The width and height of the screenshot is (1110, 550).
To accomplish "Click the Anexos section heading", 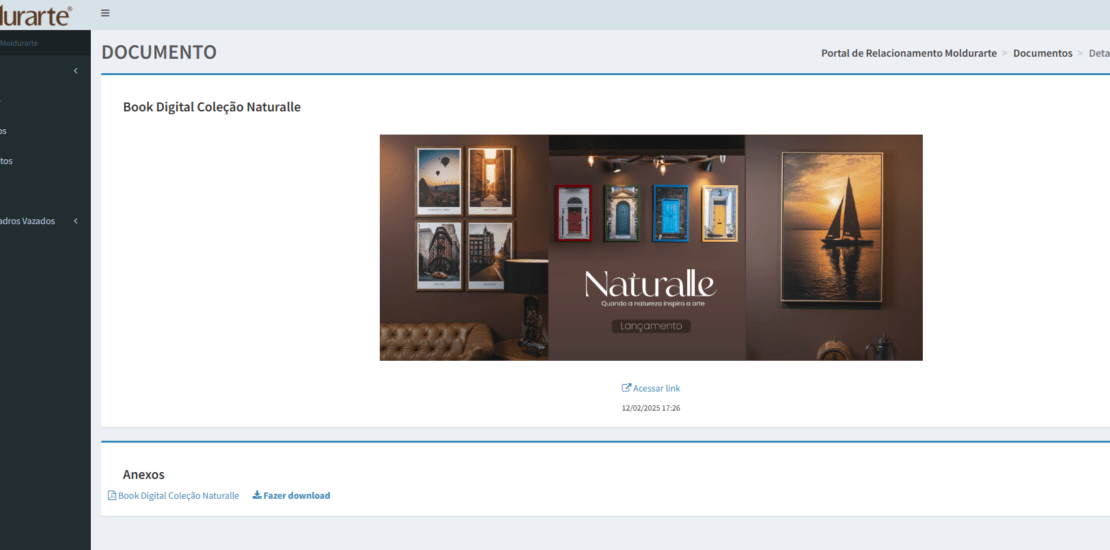I will (x=144, y=474).
